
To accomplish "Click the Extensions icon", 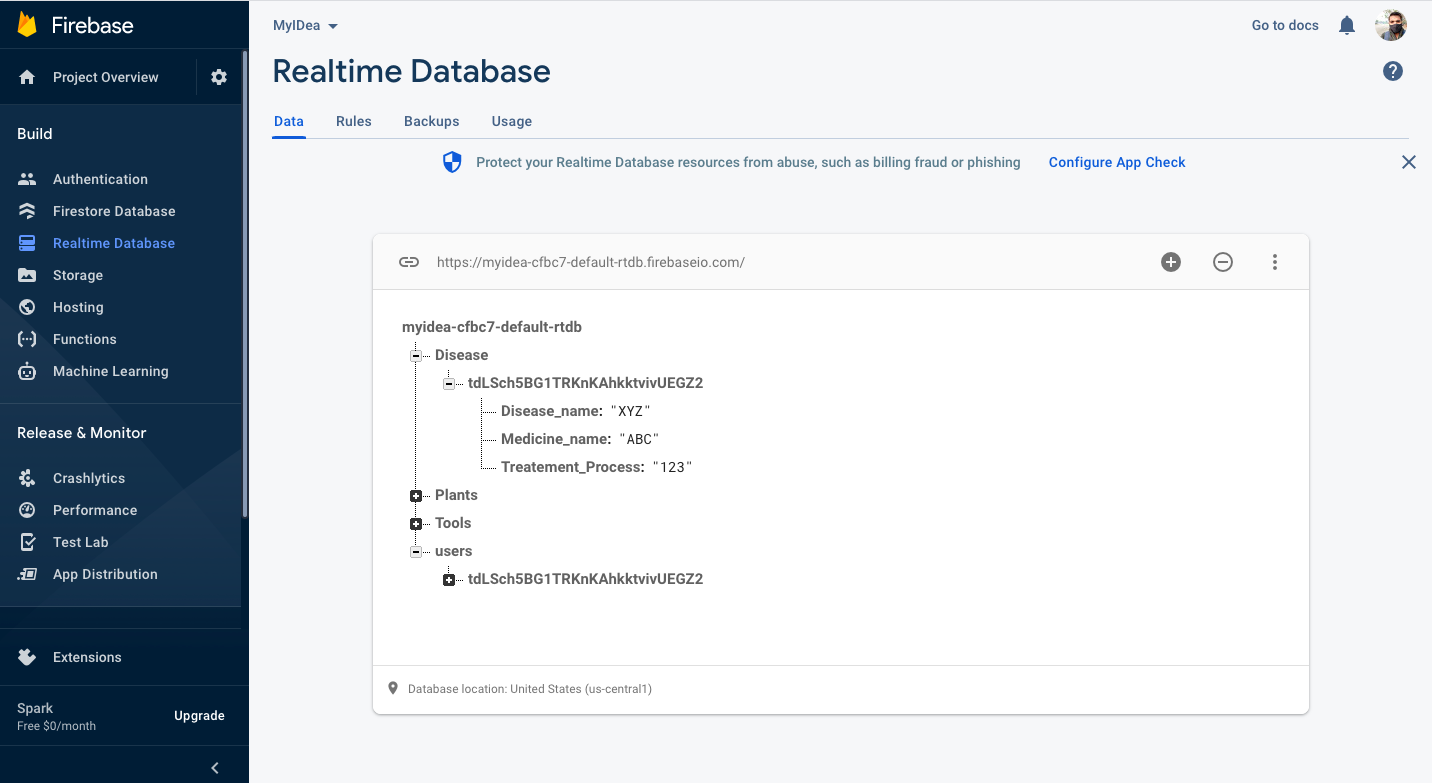I will pyautogui.click(x=27, y=657).
